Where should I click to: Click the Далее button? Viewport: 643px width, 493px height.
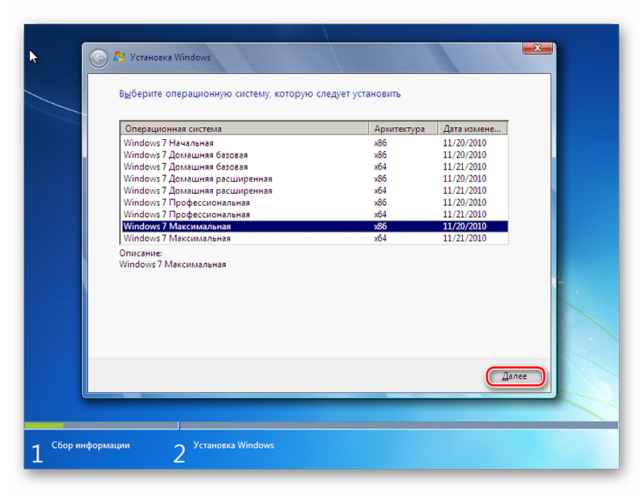coord(515,376)
